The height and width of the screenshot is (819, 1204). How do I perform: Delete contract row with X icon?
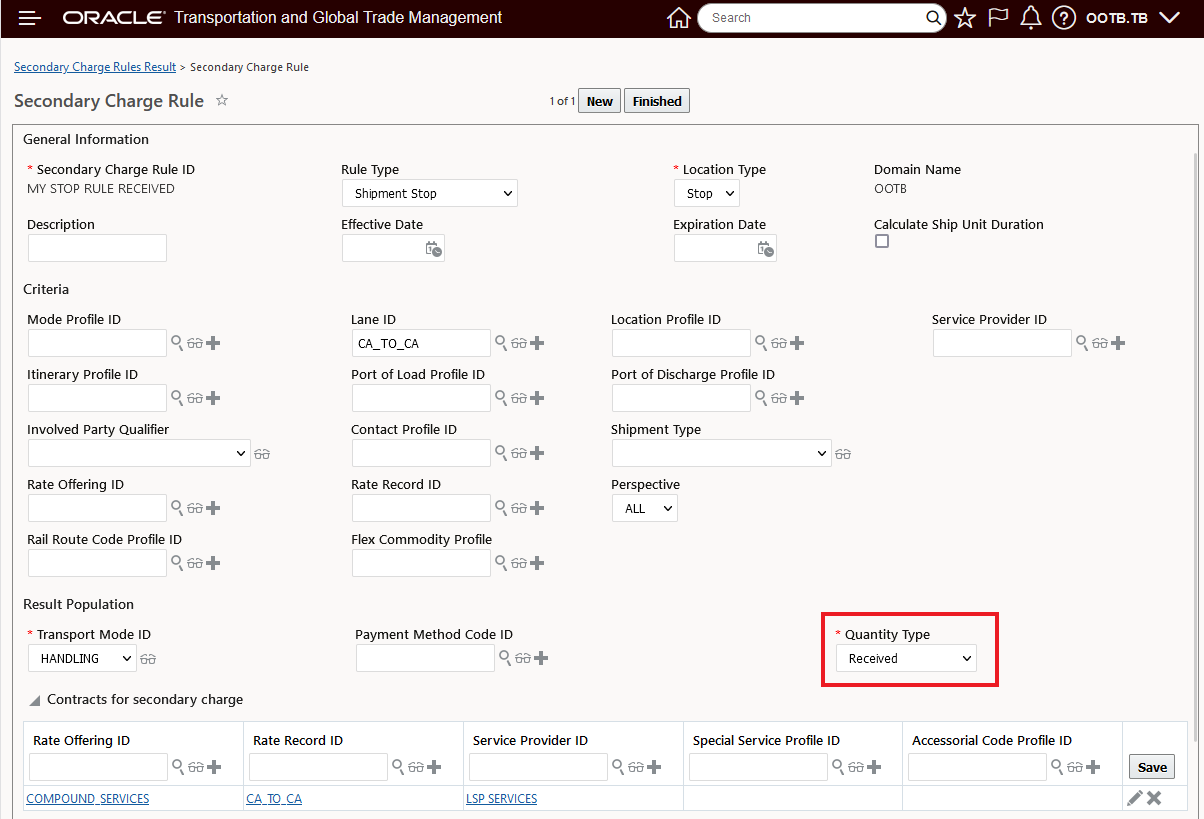[x=1154, y=798]
